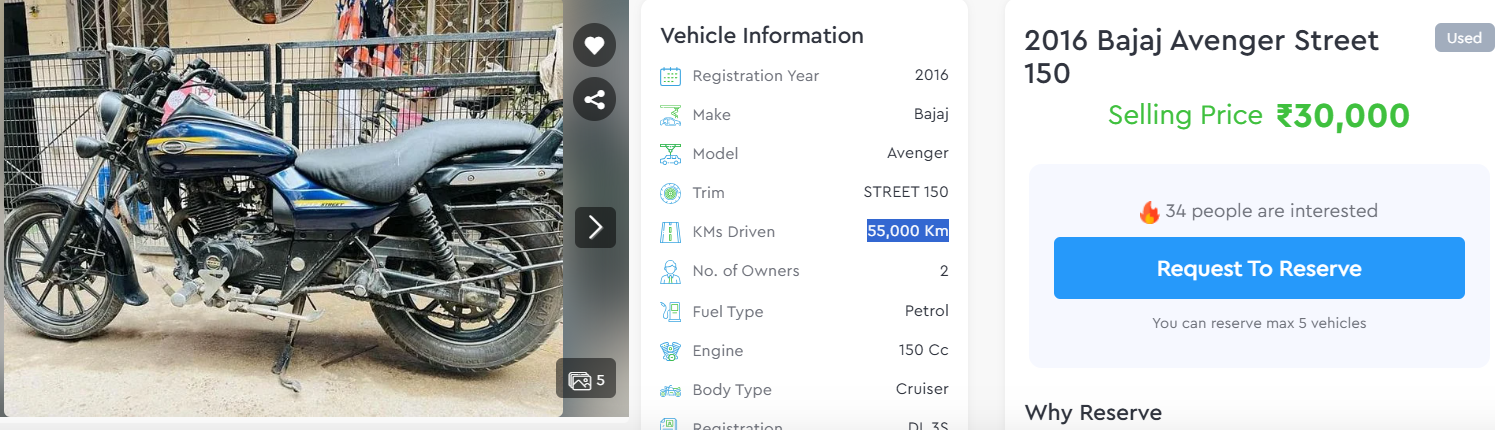Click the Body Type motorcycle icon
This screenshot has width=1495, height=432.
[670, 390]
